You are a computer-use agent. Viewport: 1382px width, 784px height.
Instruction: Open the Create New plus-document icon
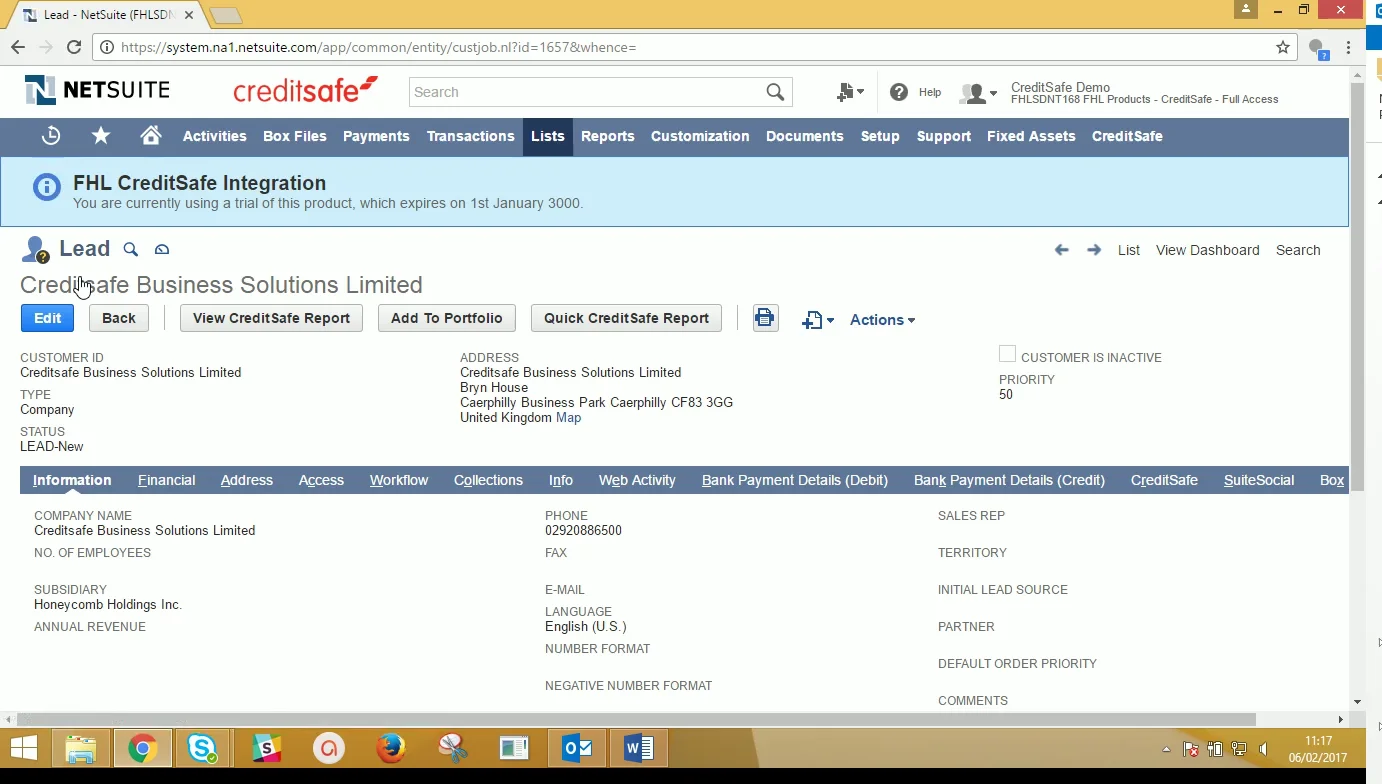pyautogui.click(x=850, y=92)
